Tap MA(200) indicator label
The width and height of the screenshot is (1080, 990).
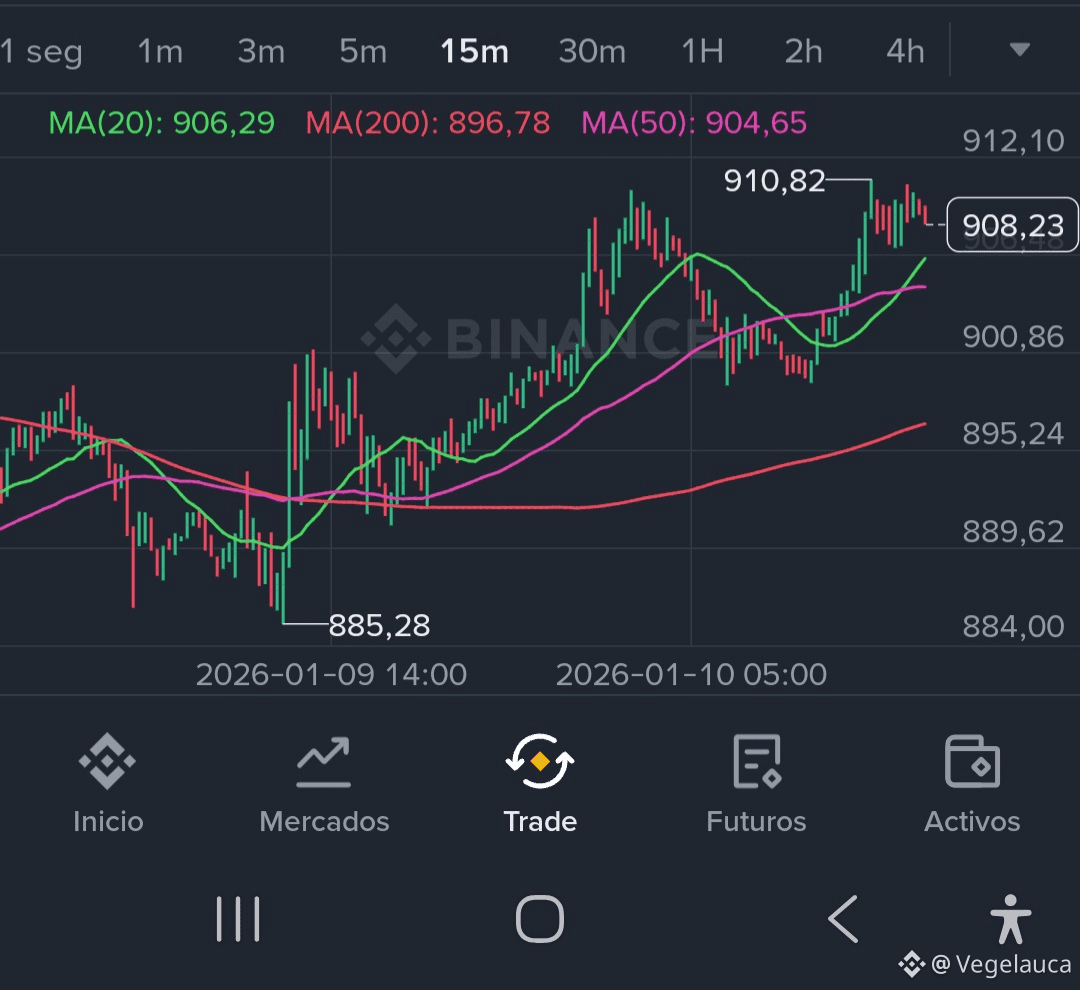coord(427,123)
